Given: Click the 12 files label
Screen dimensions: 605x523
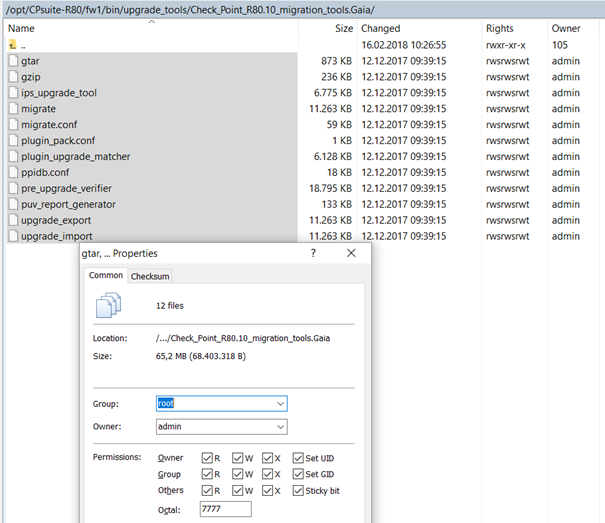Looking at the screenshot, I should click(x=170, y=306).
